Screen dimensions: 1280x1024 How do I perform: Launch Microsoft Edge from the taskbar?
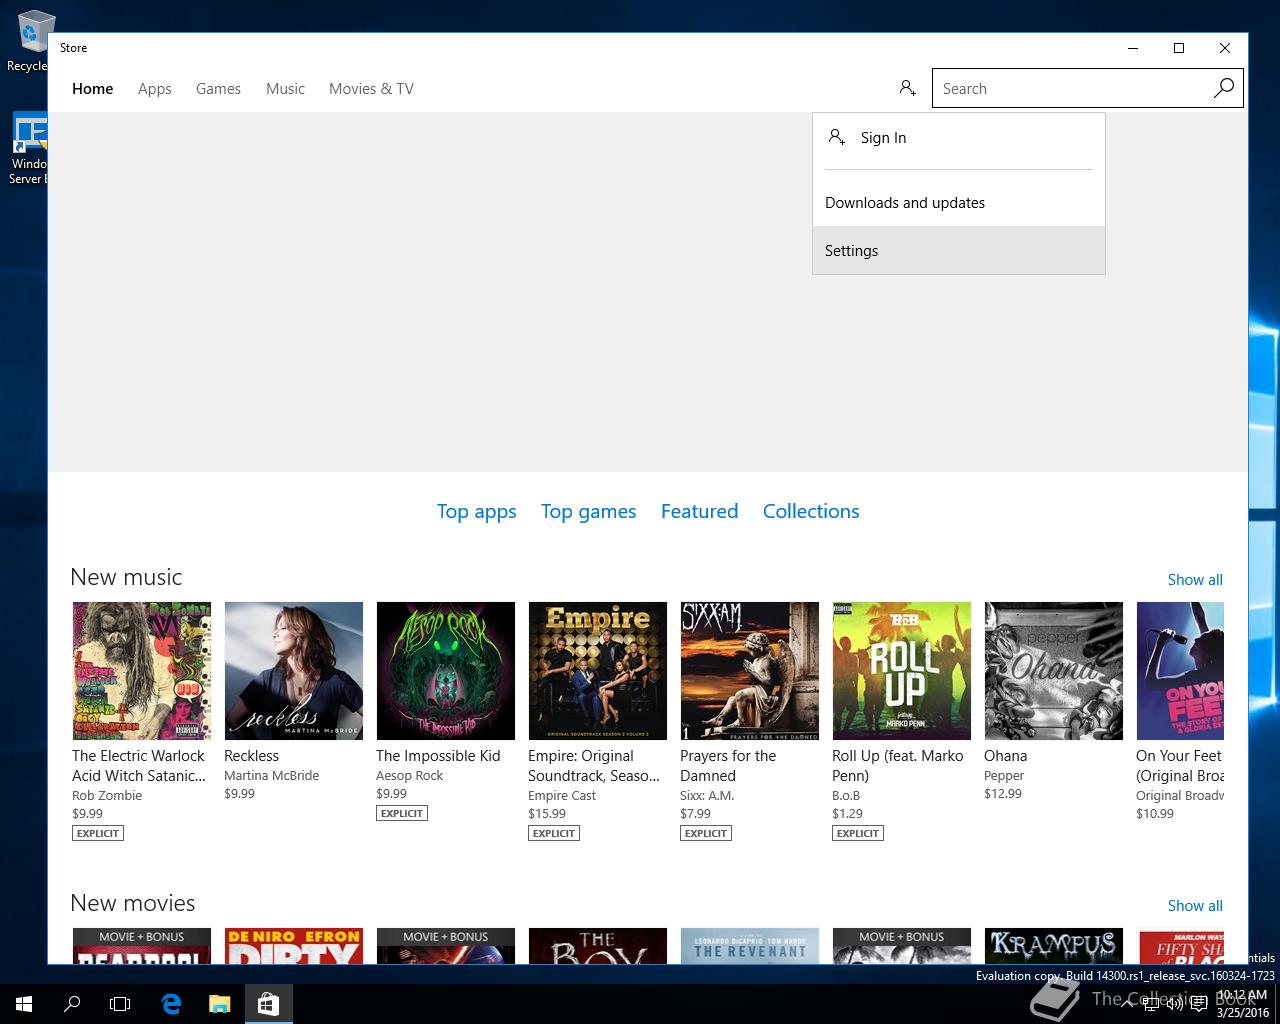coord(171,1003)
